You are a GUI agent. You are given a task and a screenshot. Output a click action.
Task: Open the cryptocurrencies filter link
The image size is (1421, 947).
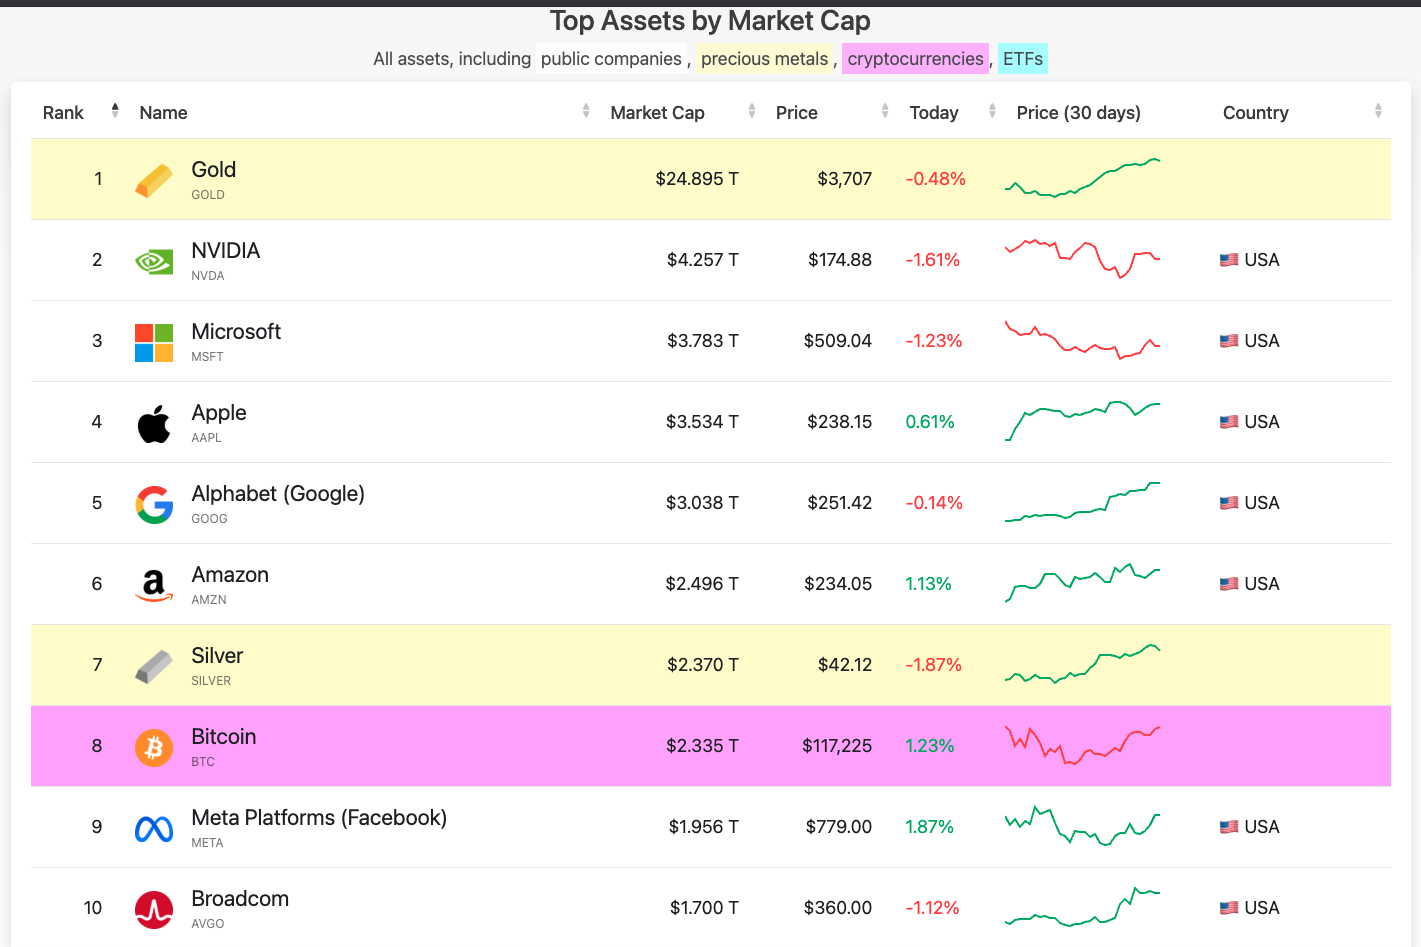coord(915,59)
